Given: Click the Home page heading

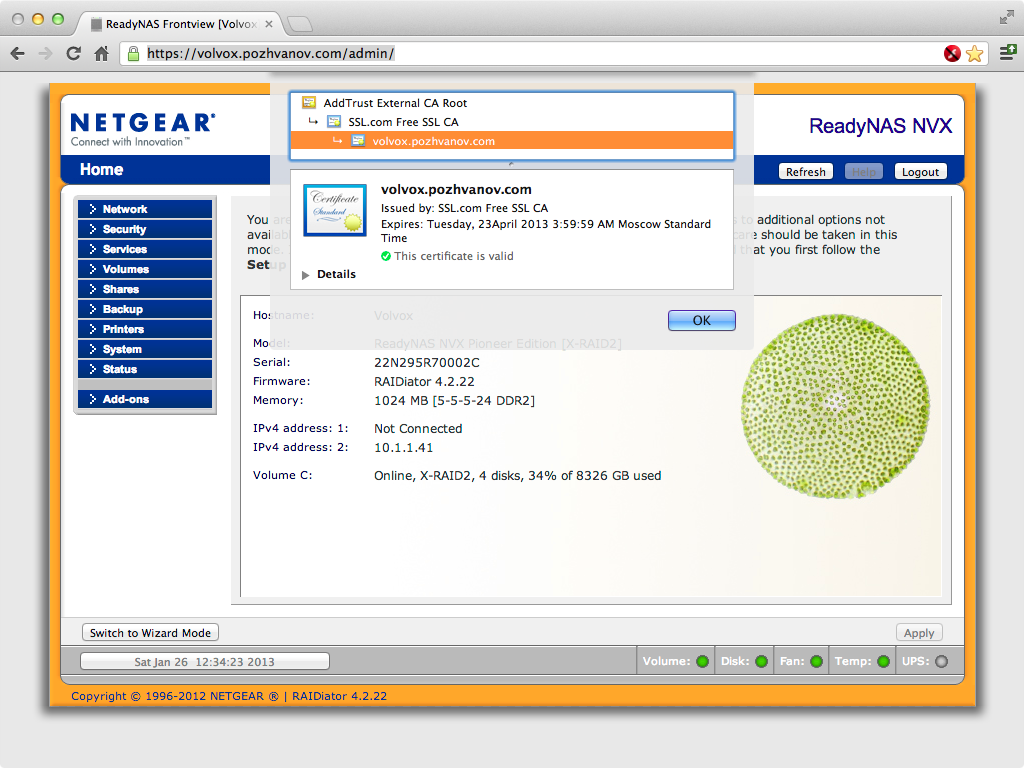Looking at the screenshot, I should tap(101, 170).
